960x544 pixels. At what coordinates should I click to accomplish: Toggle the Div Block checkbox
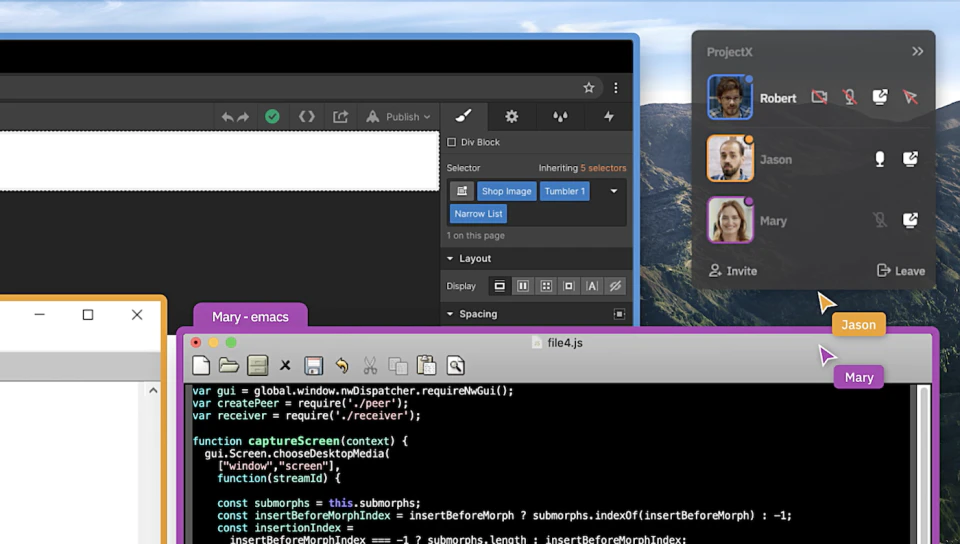[452, 142]
